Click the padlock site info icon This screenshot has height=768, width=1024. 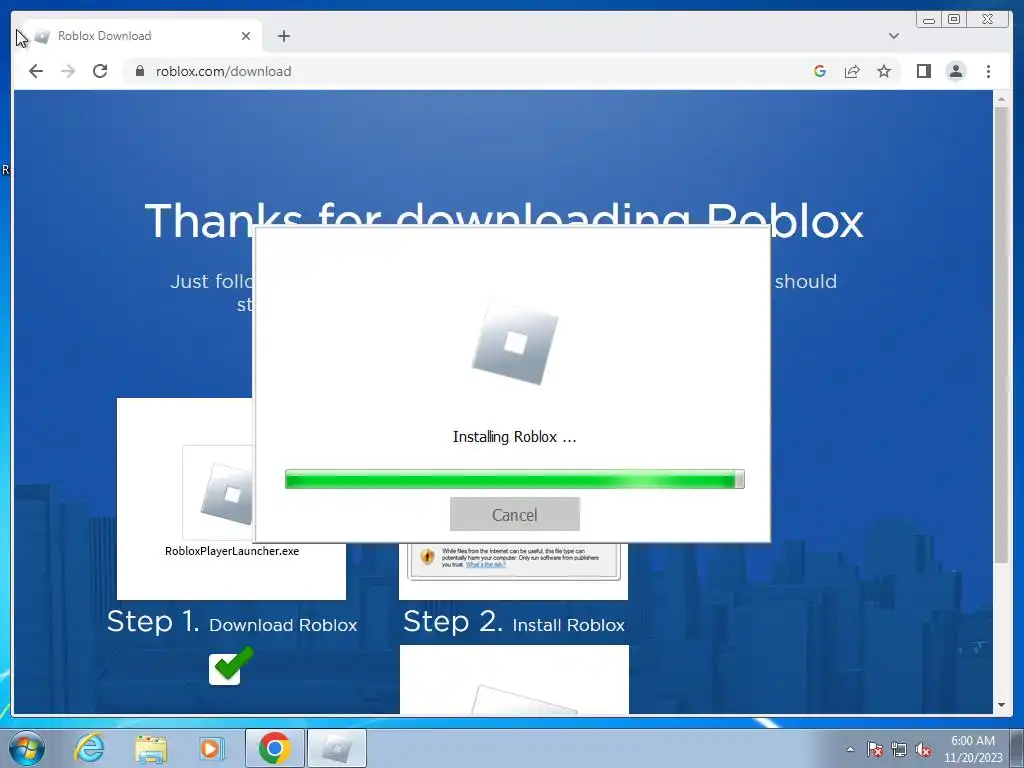(140, 71)
